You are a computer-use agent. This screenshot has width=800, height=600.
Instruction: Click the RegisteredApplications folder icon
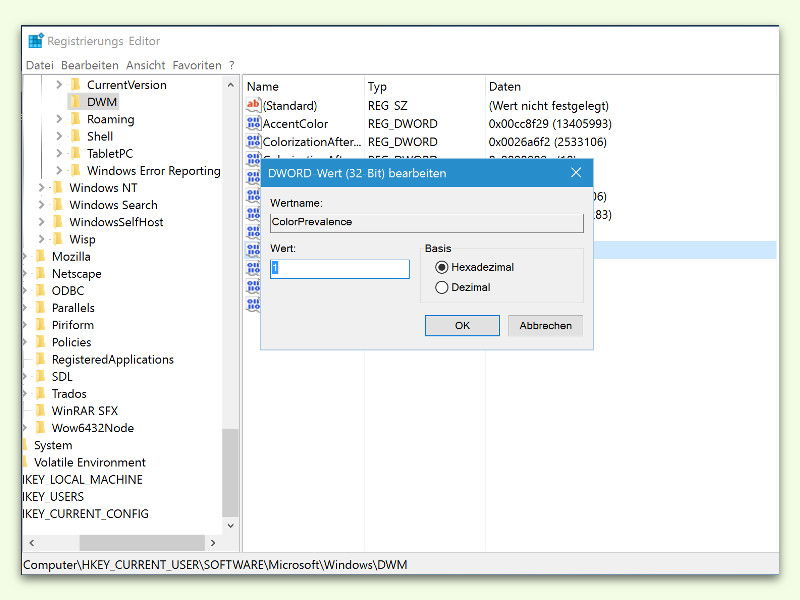click(x=41, y=359)
